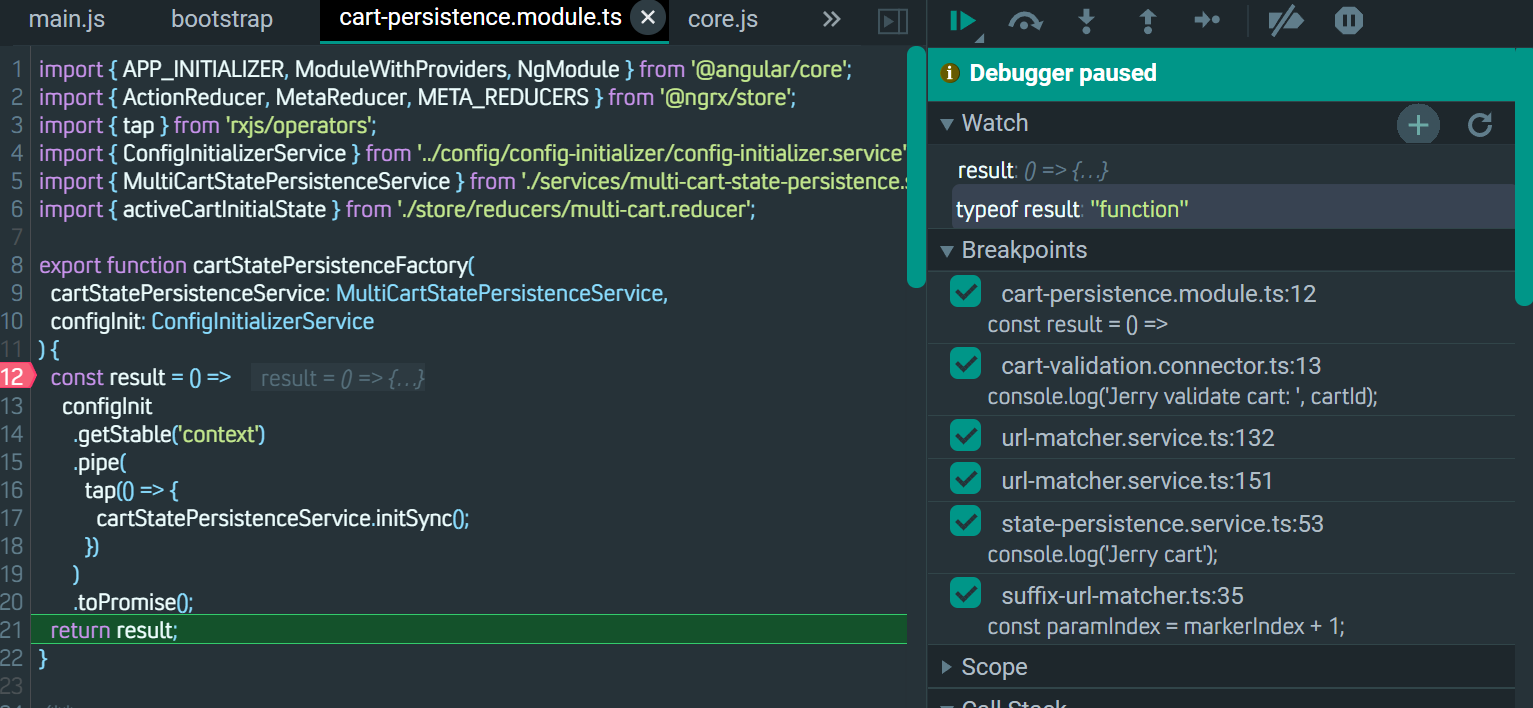
Task: Resume script execution with play icon
Action: 963,21
